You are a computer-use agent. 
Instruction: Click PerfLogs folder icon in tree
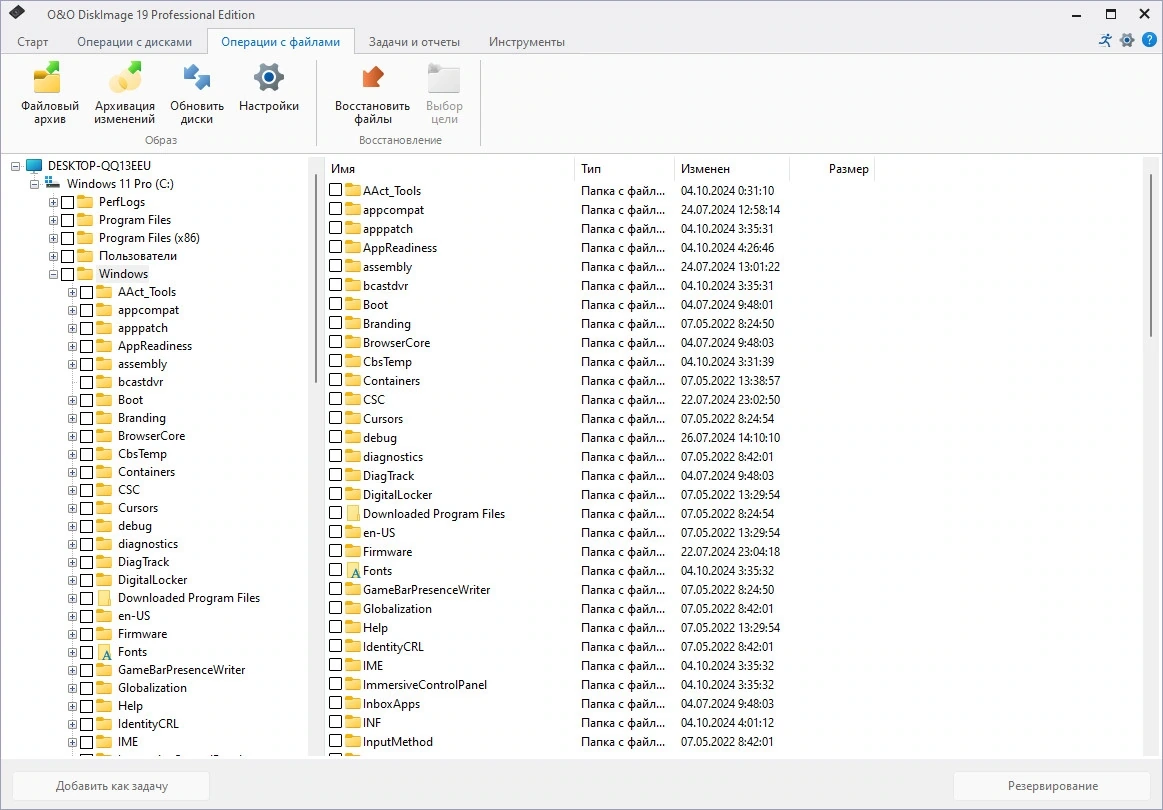click(85, 202)
